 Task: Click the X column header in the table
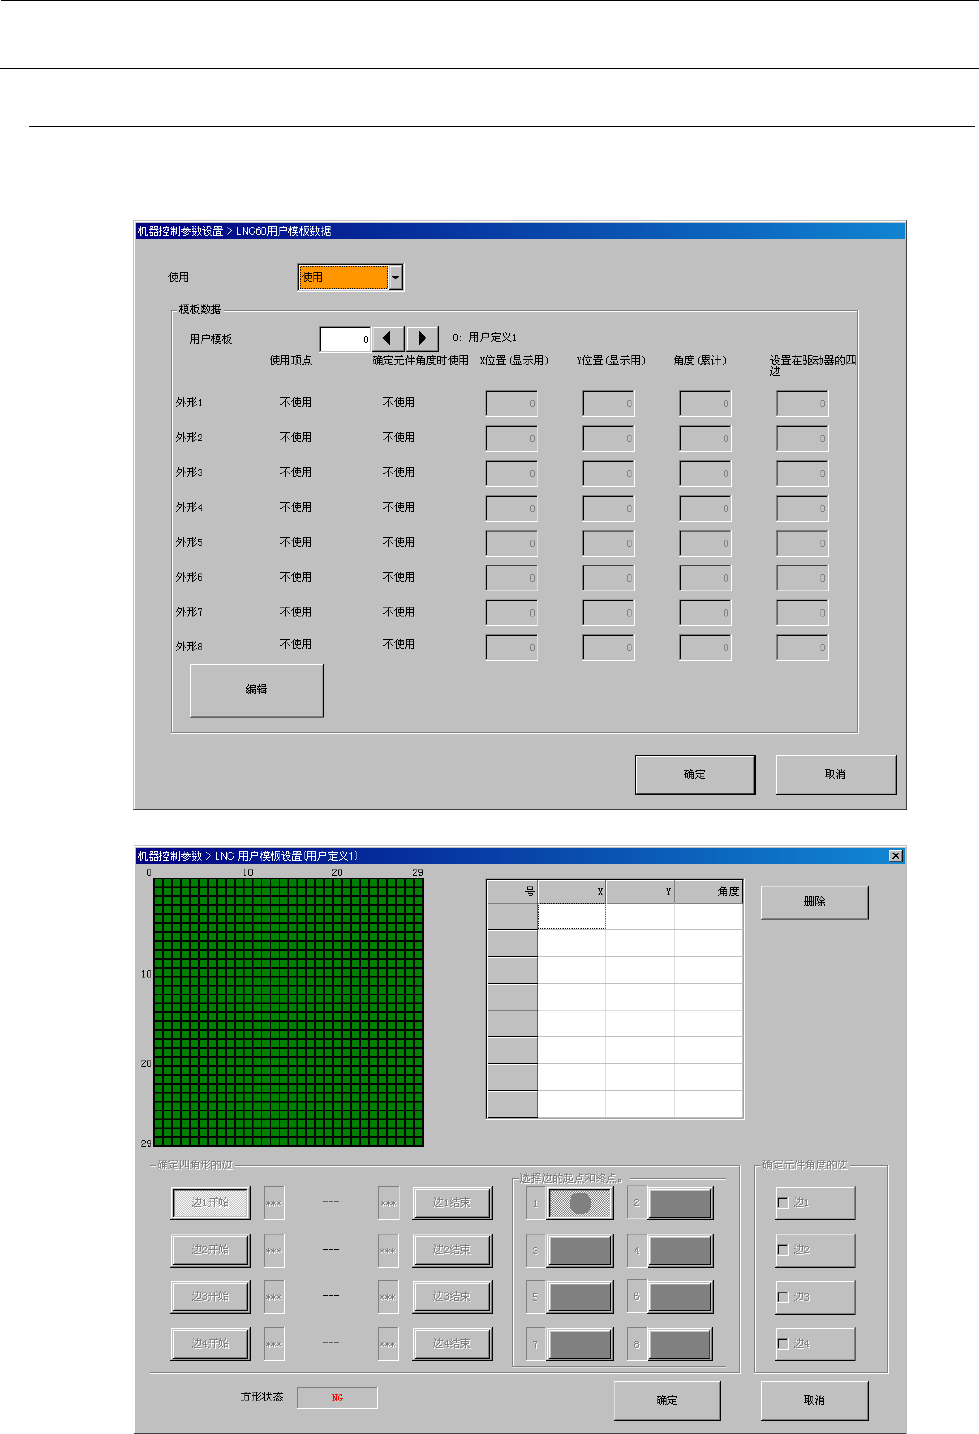point(571,891)
